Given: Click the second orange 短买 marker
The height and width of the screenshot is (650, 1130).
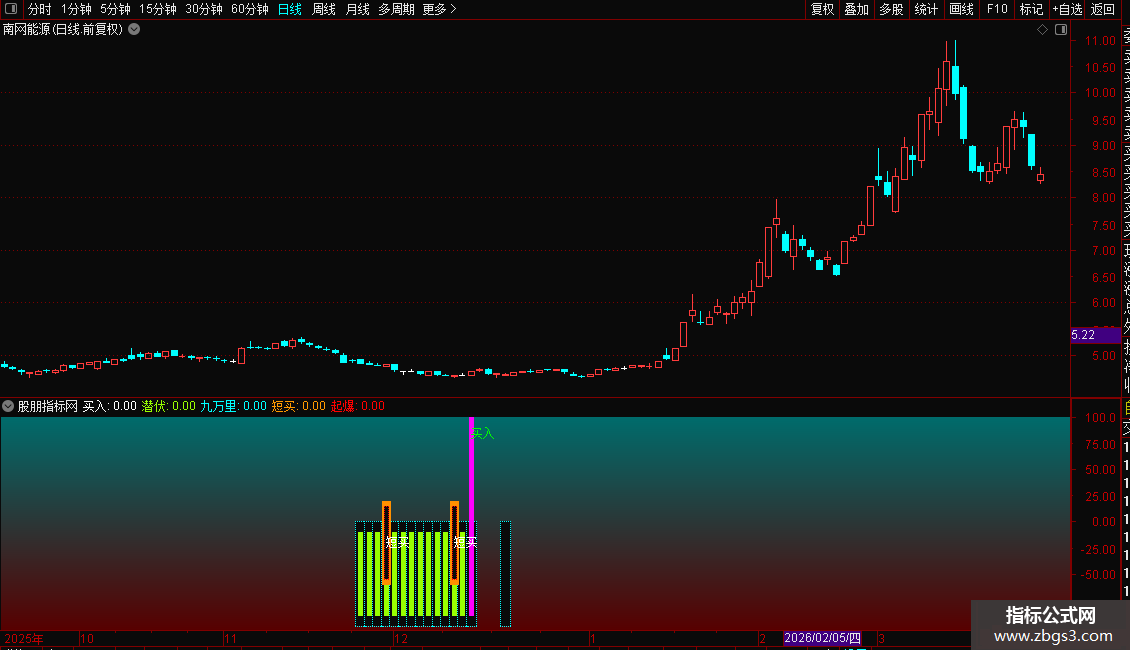Looking at the screenshot, I should pyautogui.click(x=454, y=543).
